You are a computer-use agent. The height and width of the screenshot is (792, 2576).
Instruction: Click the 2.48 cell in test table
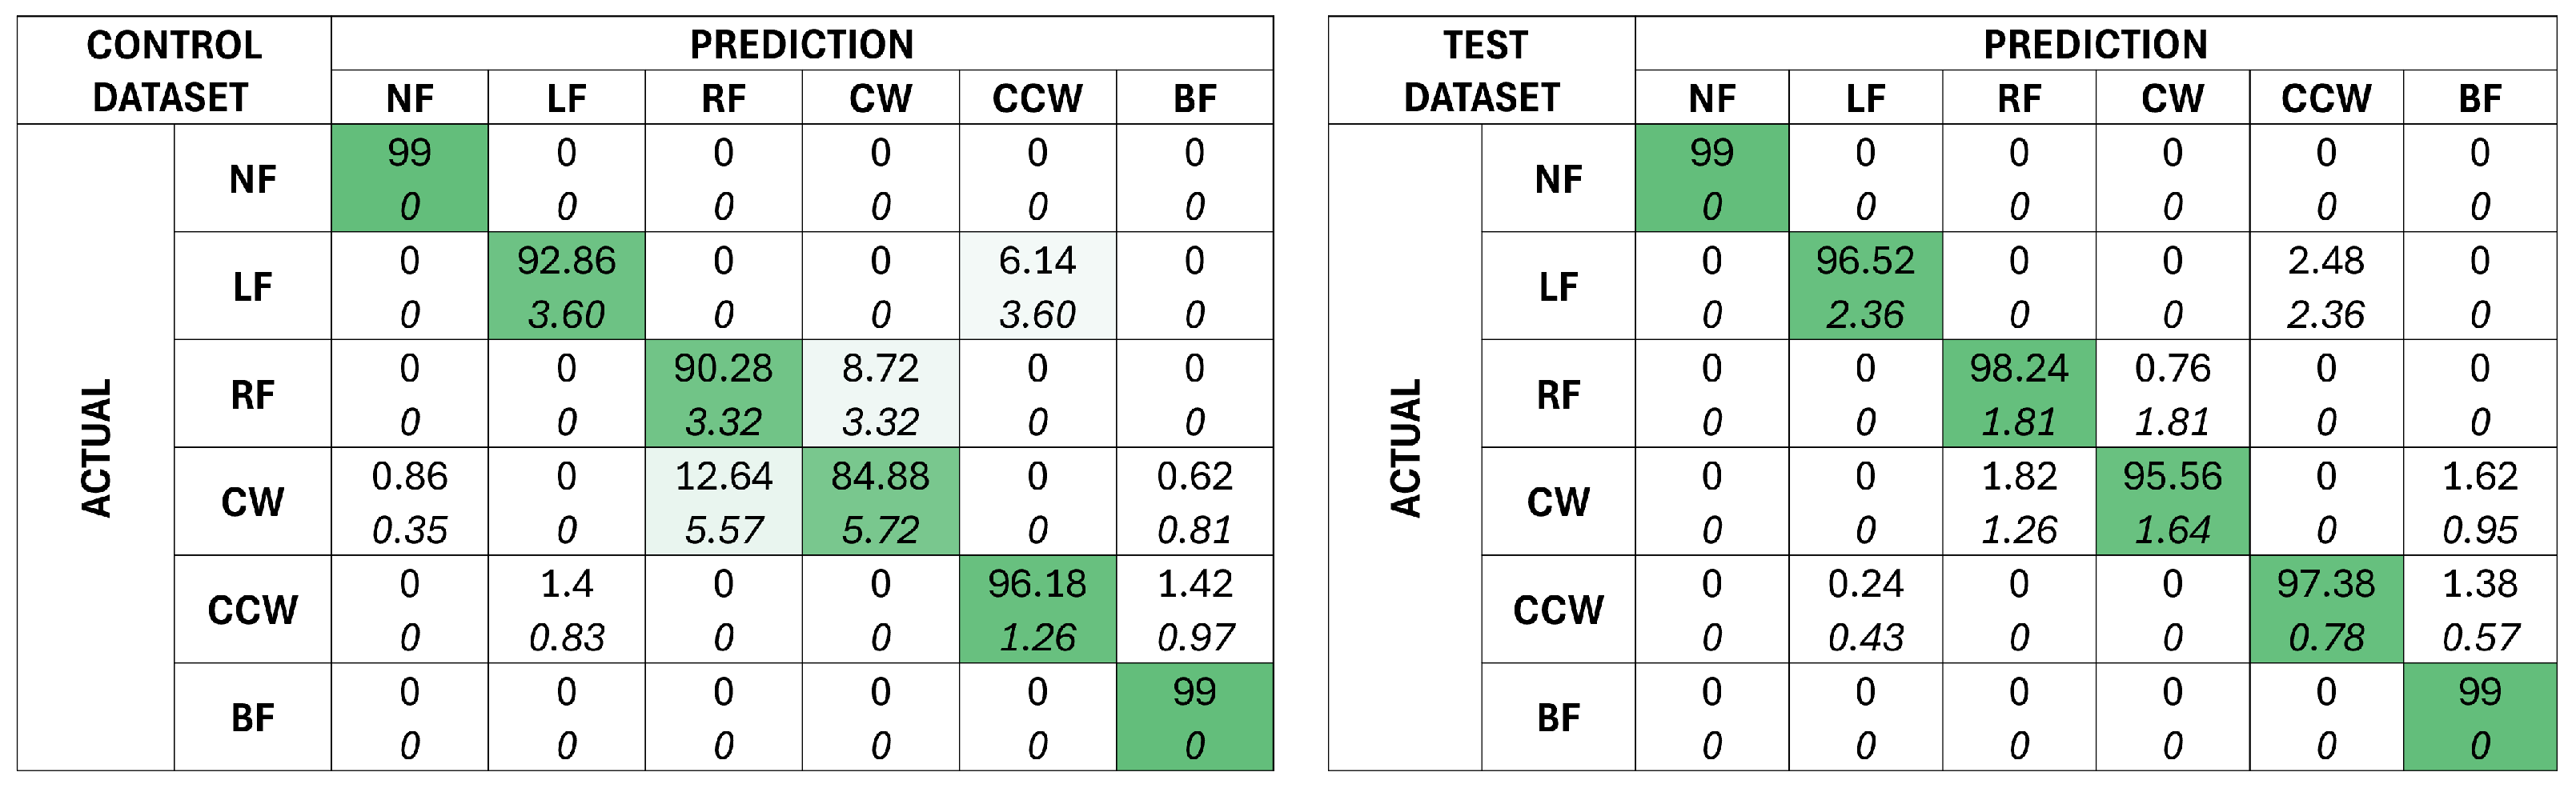(2326, 286)
